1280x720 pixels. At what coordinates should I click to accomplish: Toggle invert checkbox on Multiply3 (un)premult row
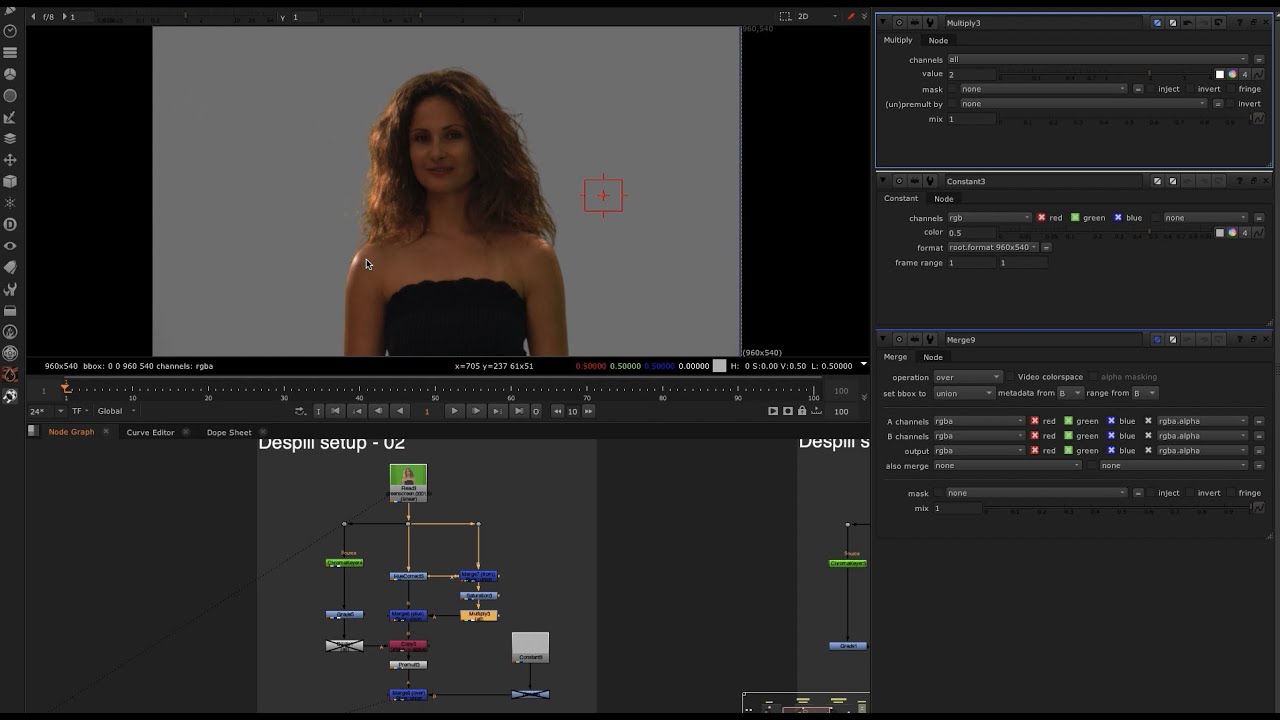(1232, 104)
